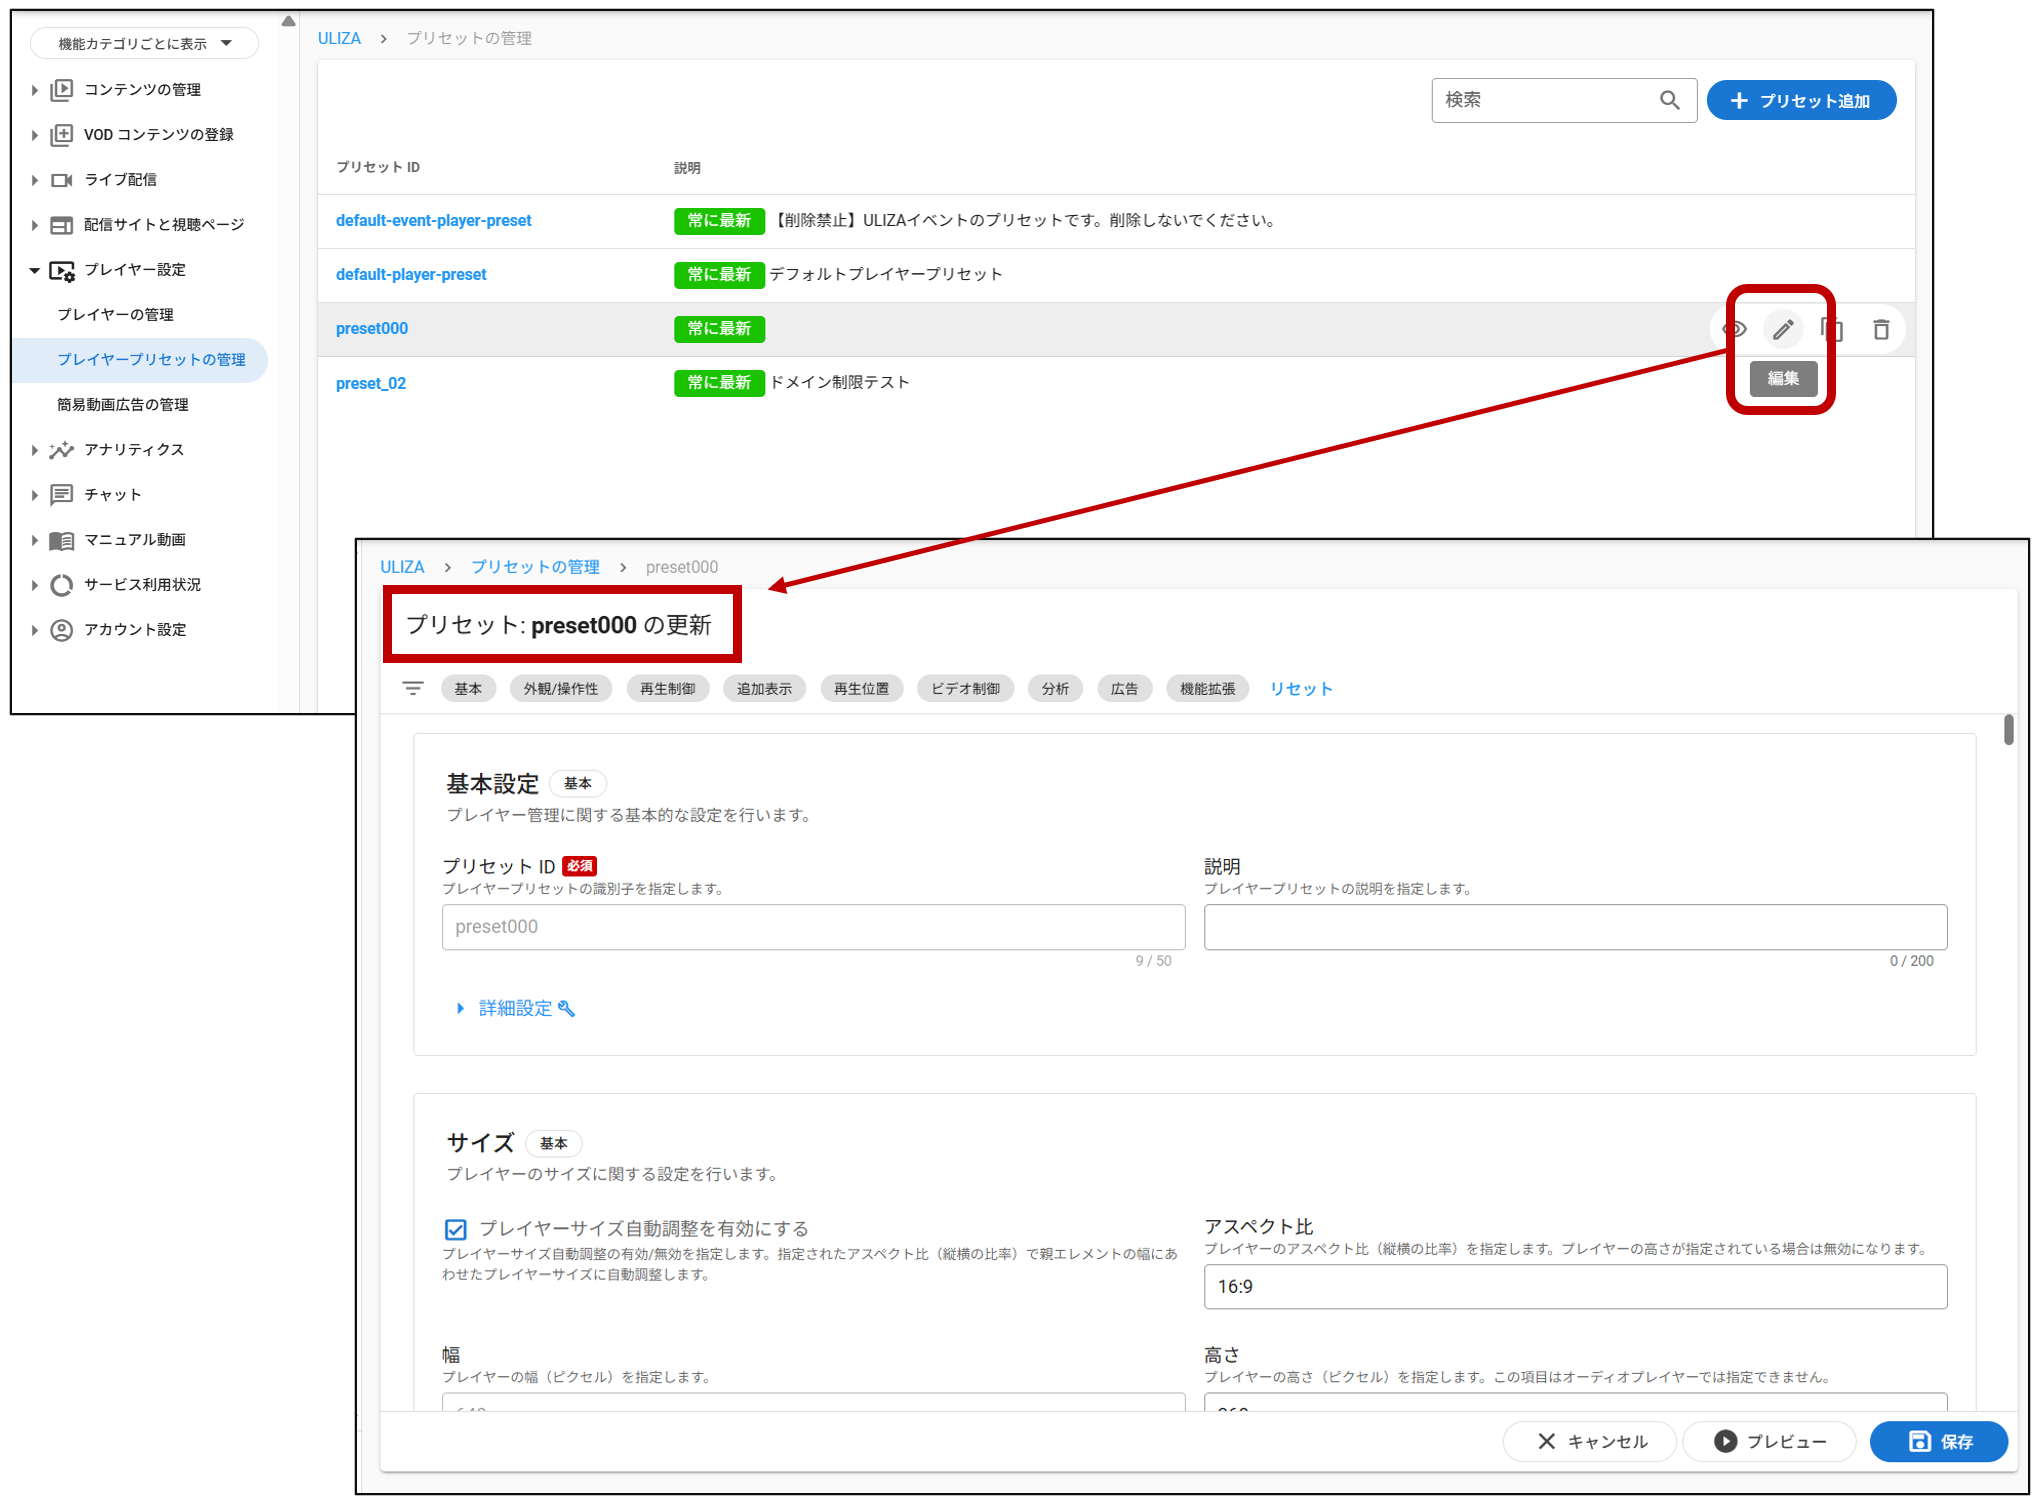2038x1503 pixels.
Task: Select the 機能拡張 filter chip
Action: click(x=1208, y=688)
